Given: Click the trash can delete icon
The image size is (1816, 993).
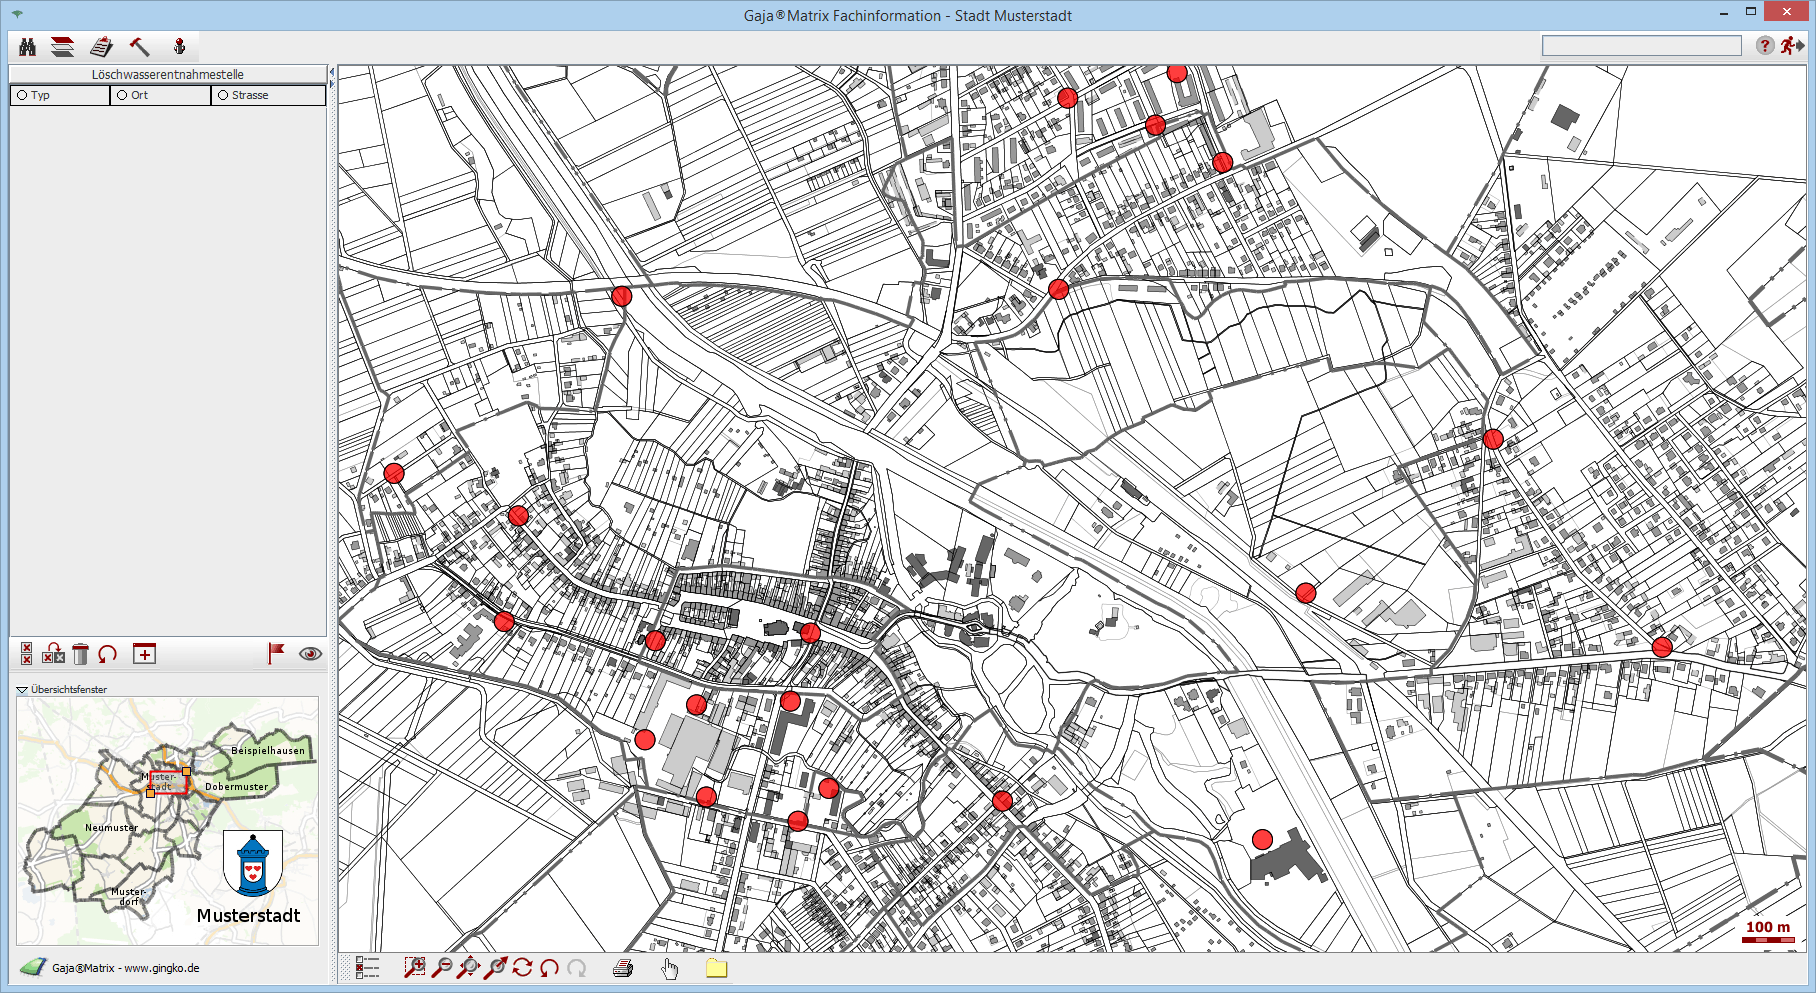Looking at the screenshot, I should click(x=81, y=654).
